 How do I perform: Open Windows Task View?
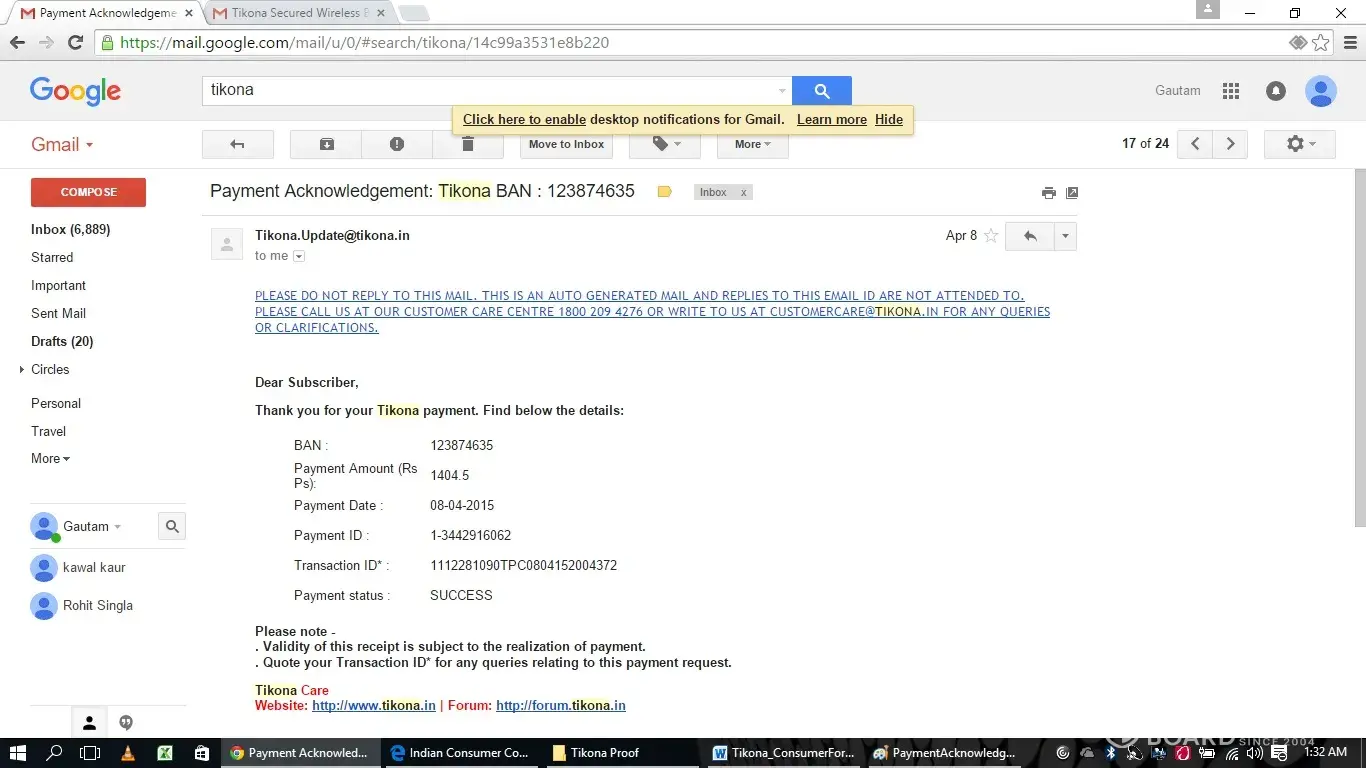click(90, 753)
